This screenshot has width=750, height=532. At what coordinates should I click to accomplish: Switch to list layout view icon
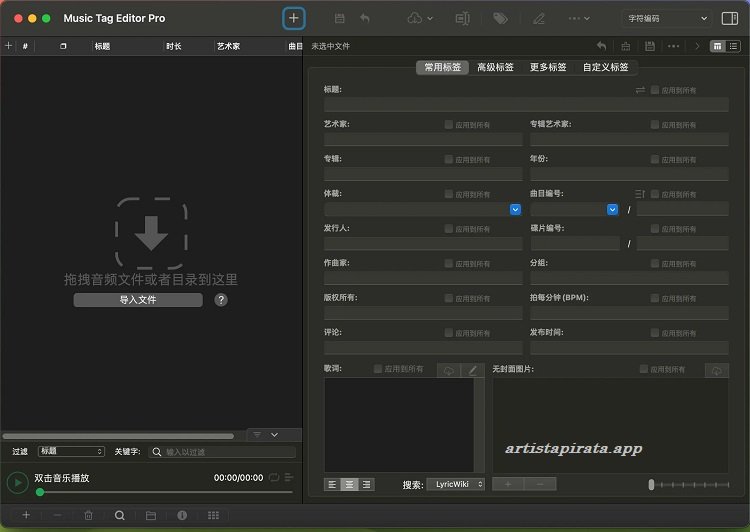point(733,46)
